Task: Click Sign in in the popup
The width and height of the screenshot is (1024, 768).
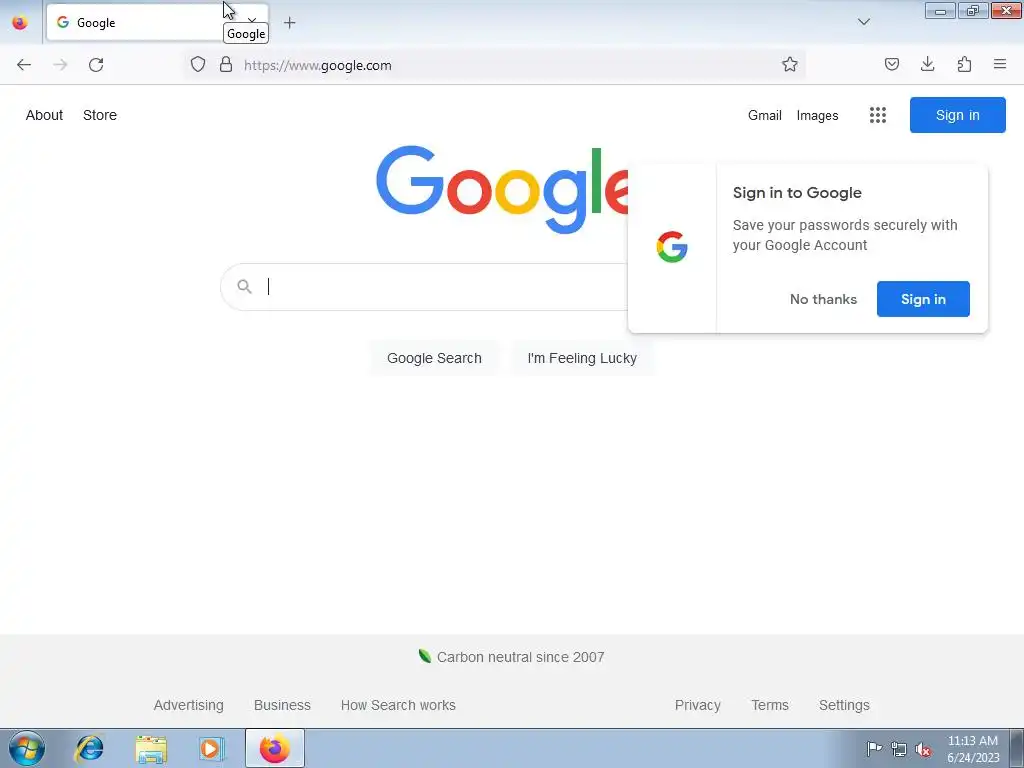Action: (923, 299)
